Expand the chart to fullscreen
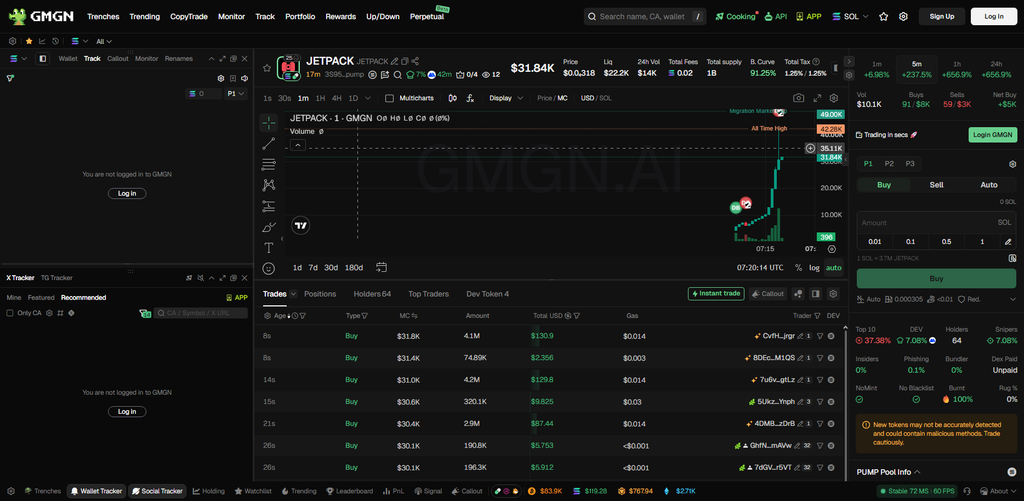 point(817,98)
